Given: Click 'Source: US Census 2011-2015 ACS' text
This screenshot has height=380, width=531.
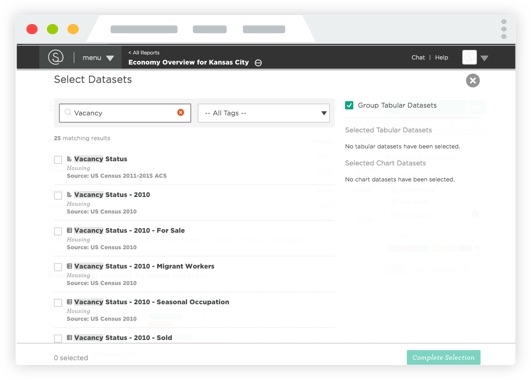Looking at the screenshot, I should pyautogui.click(x=117, y=176).
